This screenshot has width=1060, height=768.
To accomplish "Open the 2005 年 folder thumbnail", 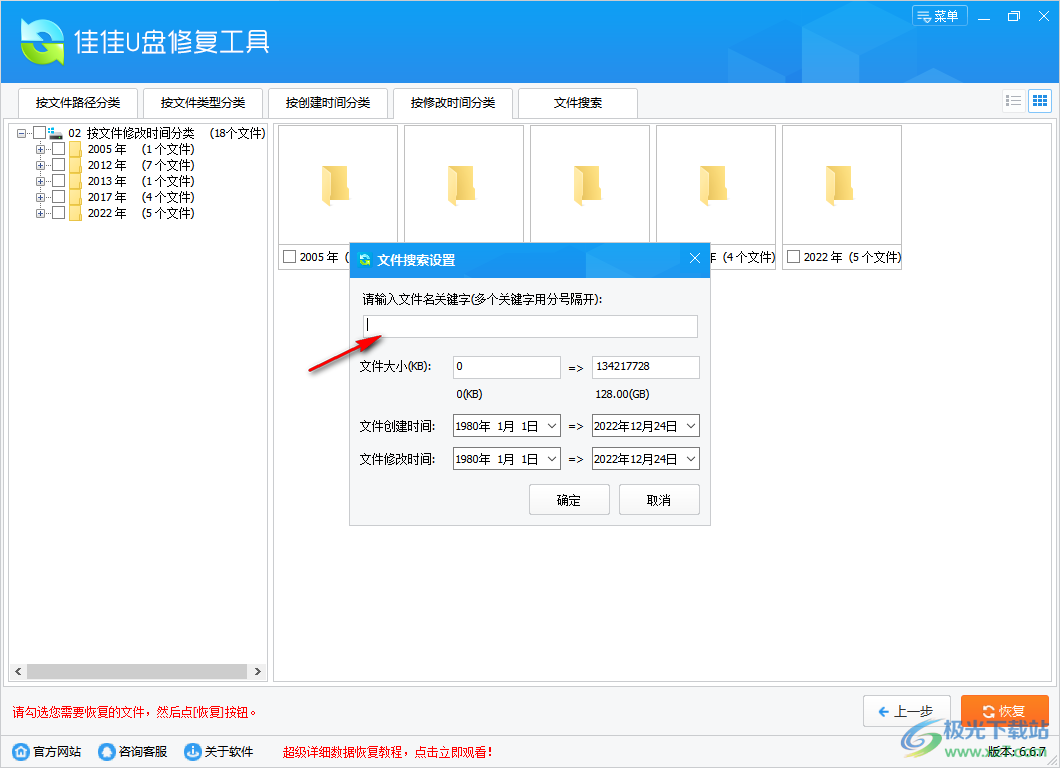I will click(x=337, y=185).
